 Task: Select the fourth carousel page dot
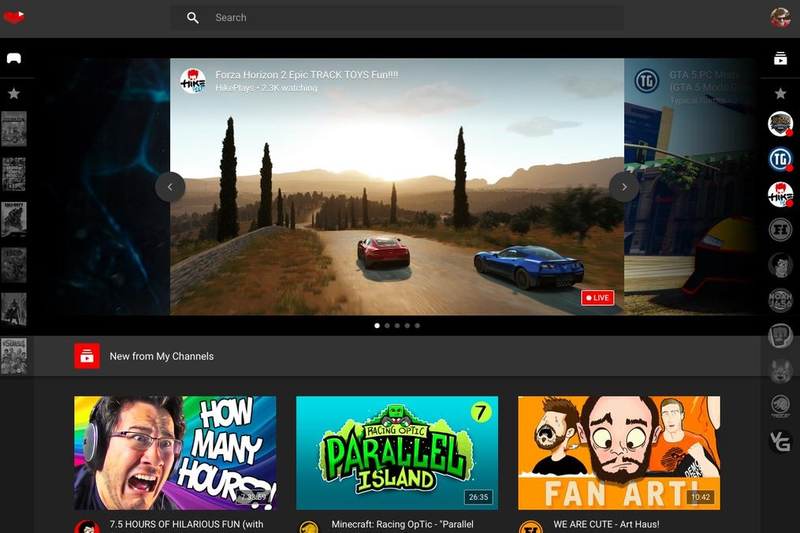pos(407,325)
